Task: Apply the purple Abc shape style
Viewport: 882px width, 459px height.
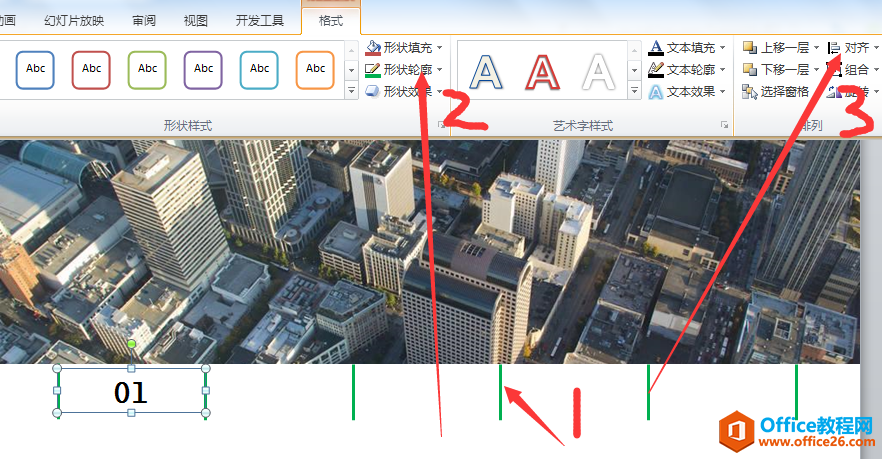Action: point(203,70)
